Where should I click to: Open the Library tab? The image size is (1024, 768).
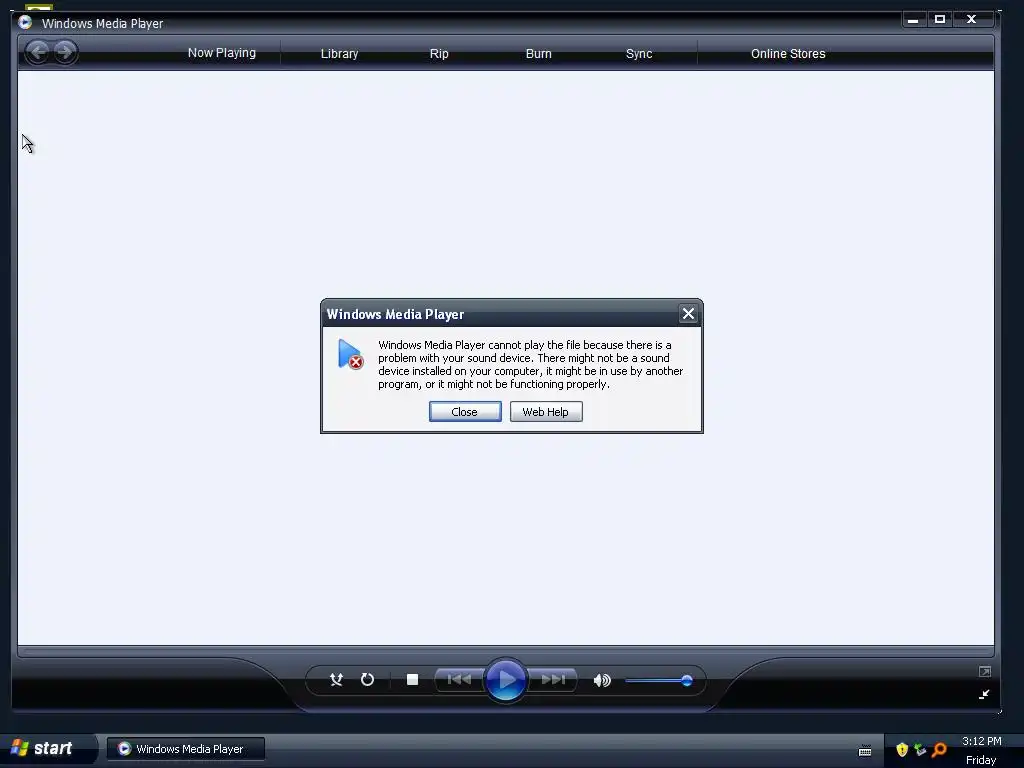[x=340, y=54]
